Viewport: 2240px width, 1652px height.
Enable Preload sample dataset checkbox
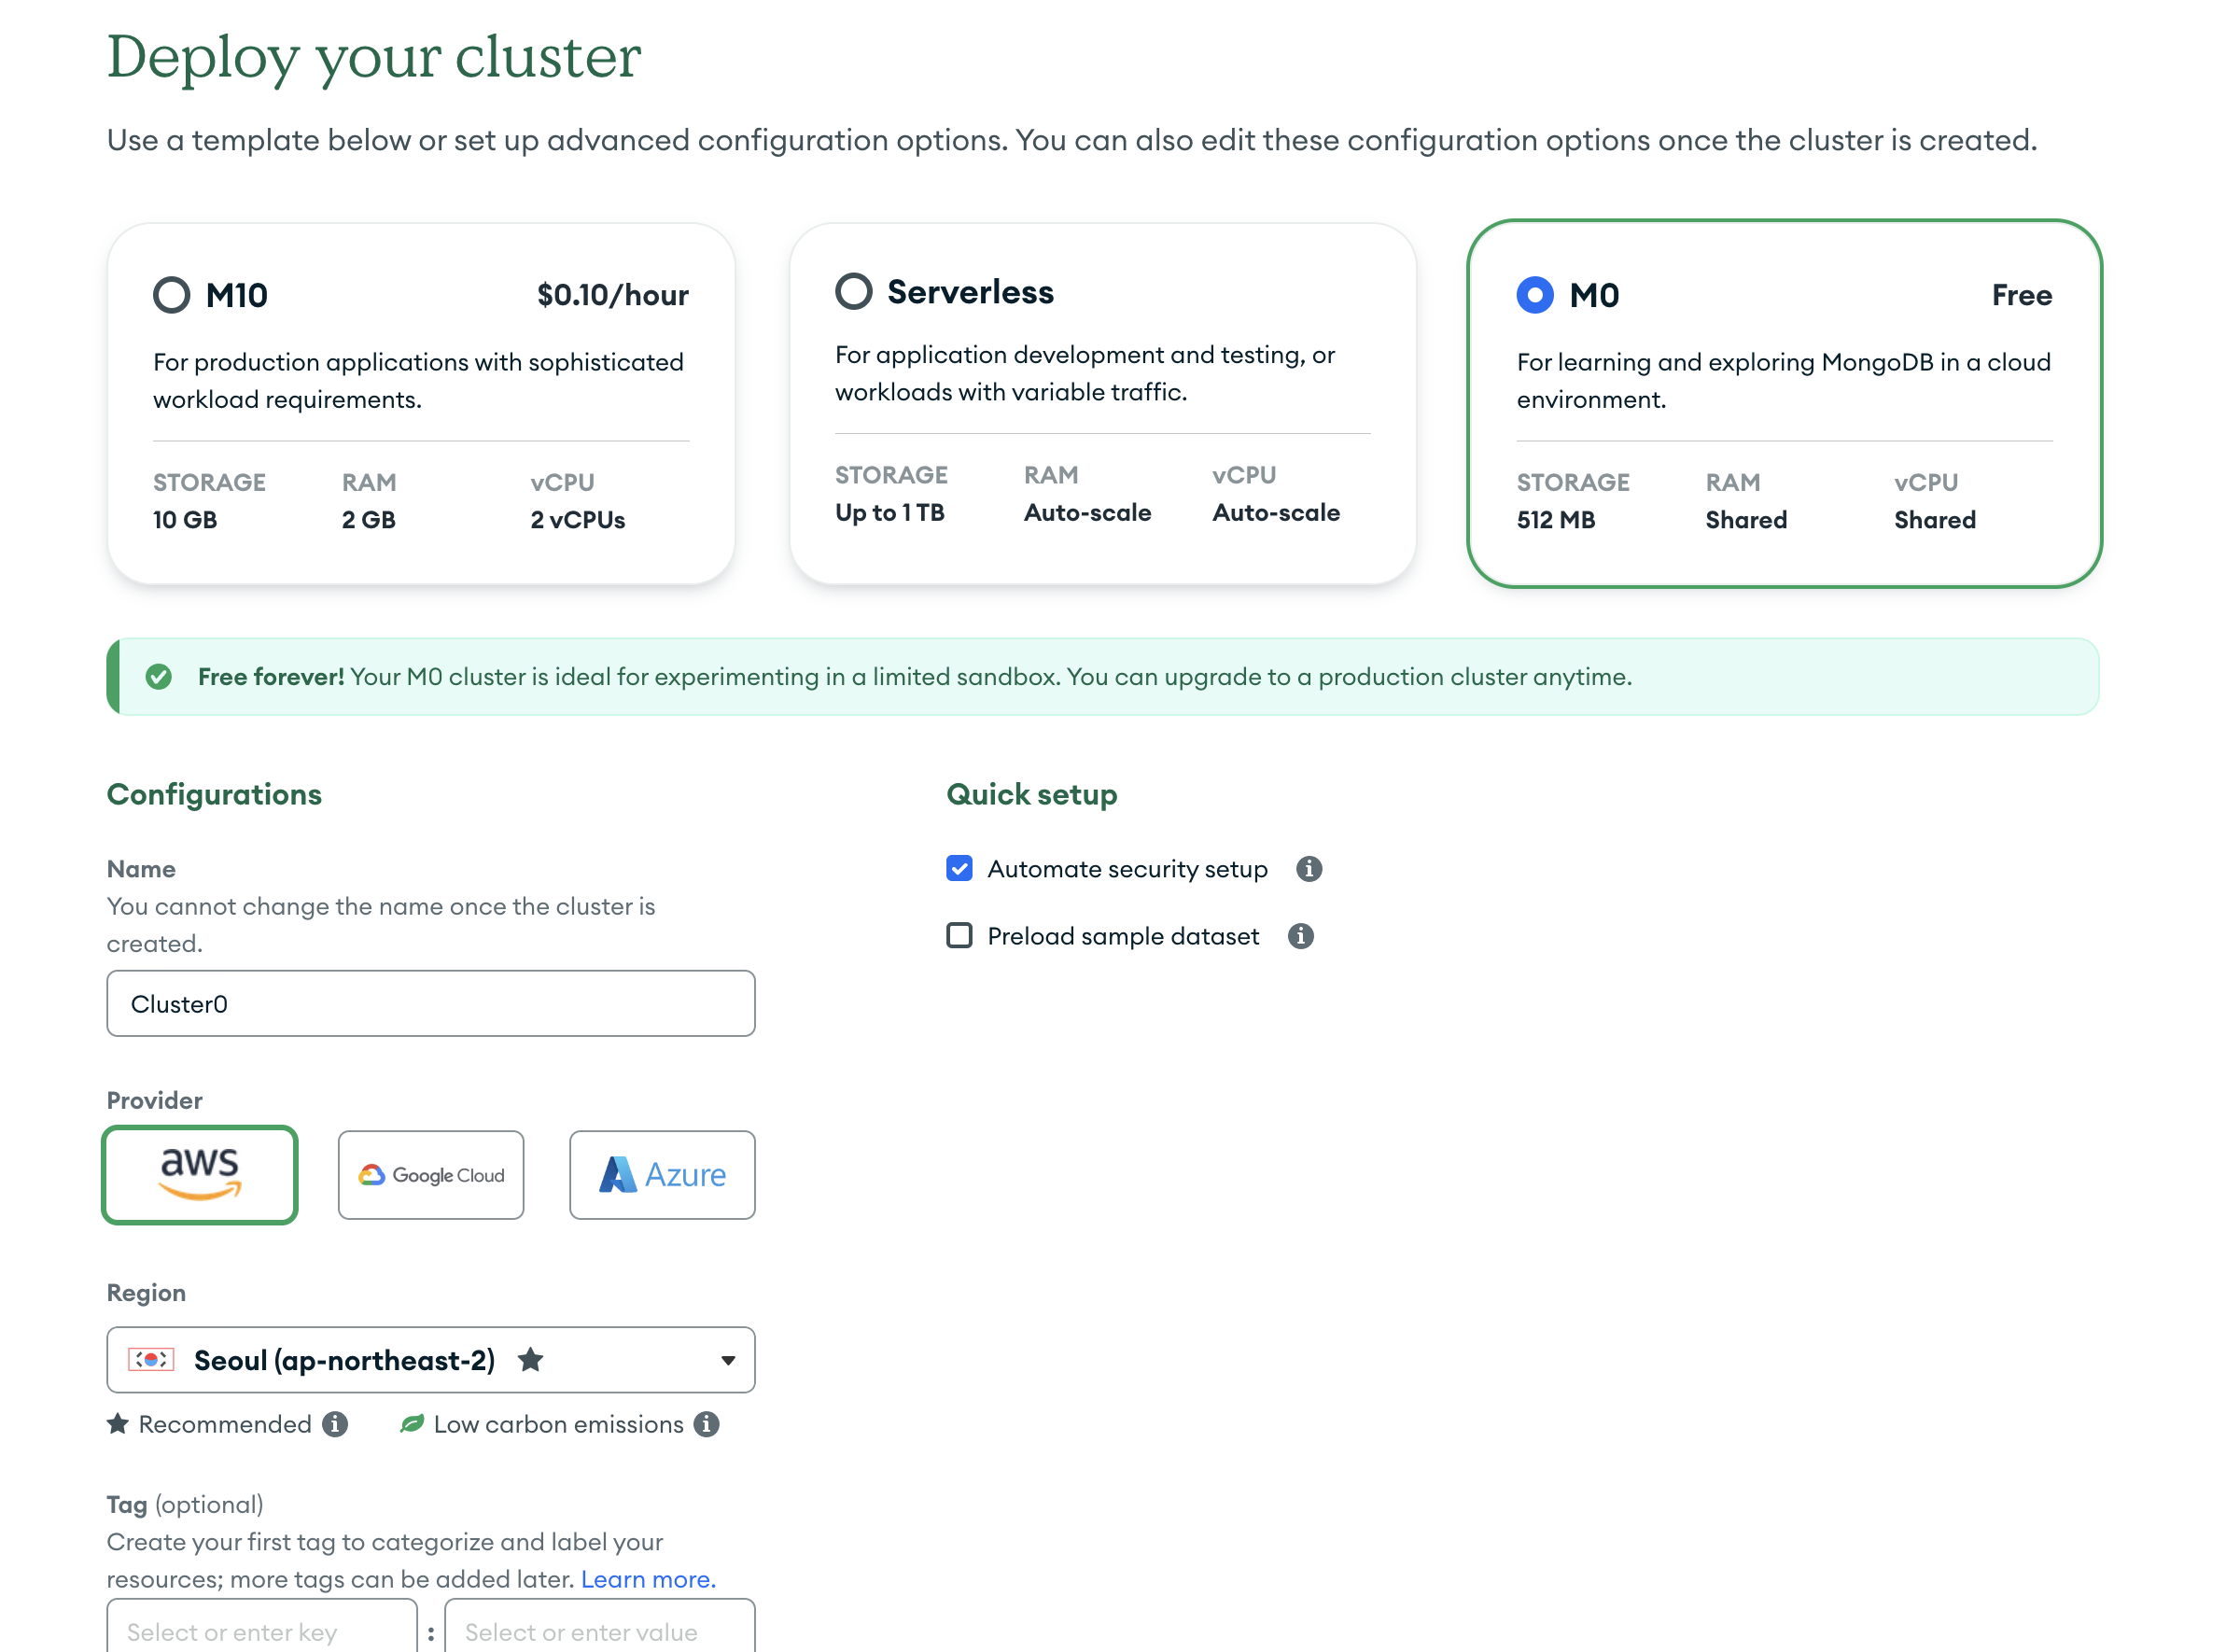point(959,936)
